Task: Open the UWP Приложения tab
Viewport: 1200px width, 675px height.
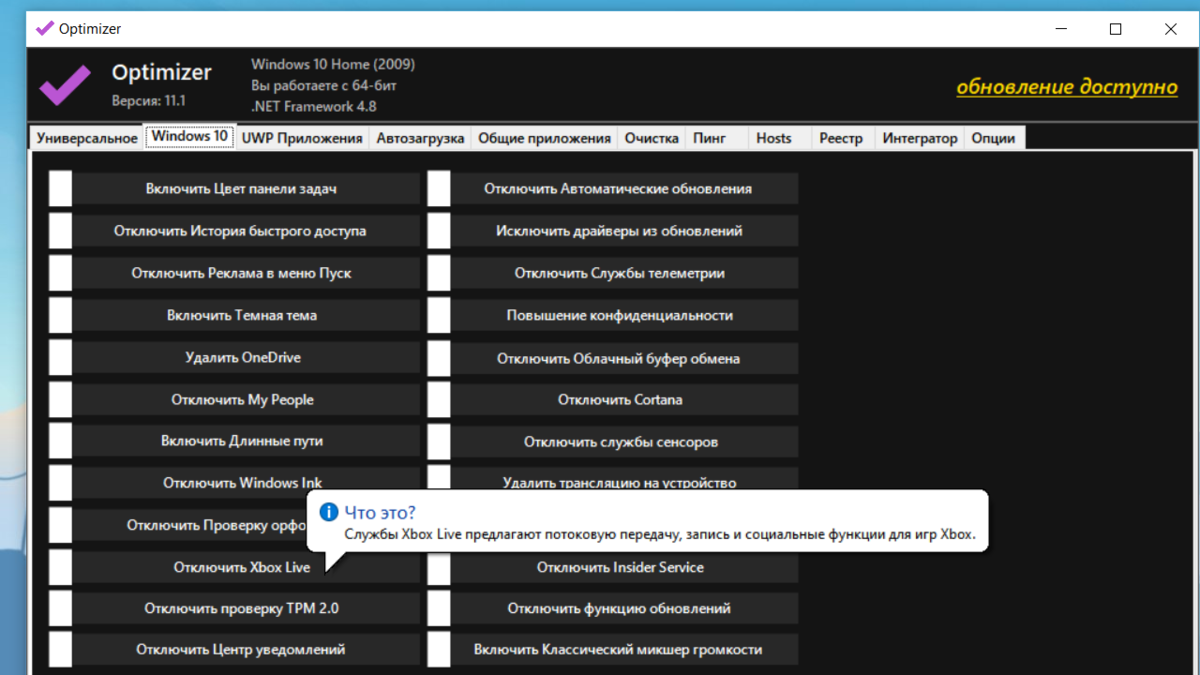Action: pos(302,139)
